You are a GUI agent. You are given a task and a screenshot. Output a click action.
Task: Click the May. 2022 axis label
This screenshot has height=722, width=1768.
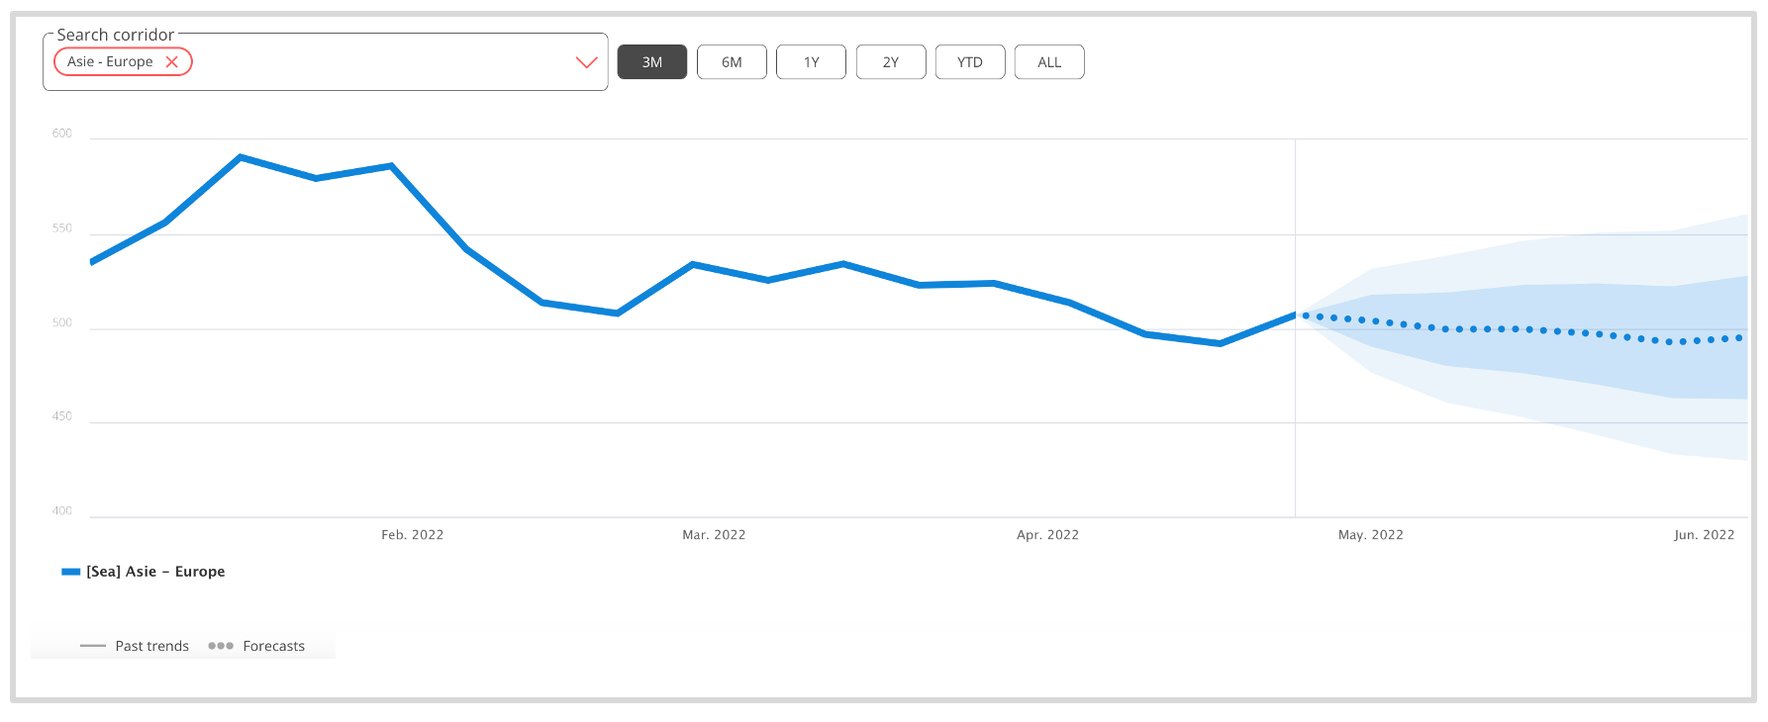pyautogui.click(x=1370, y=535)
